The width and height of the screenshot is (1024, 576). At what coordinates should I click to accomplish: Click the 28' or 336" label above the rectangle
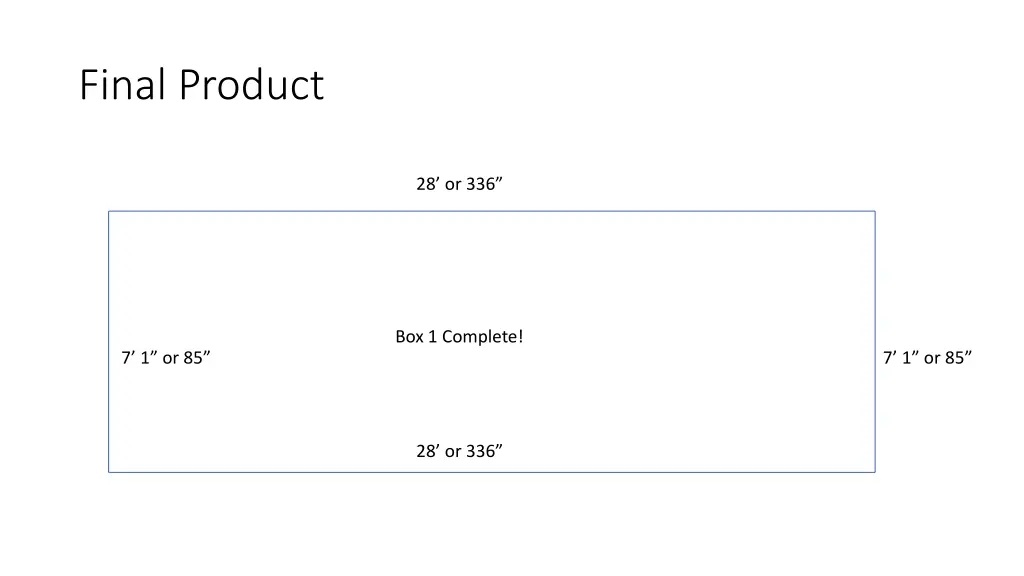click(x=459, y=184)
